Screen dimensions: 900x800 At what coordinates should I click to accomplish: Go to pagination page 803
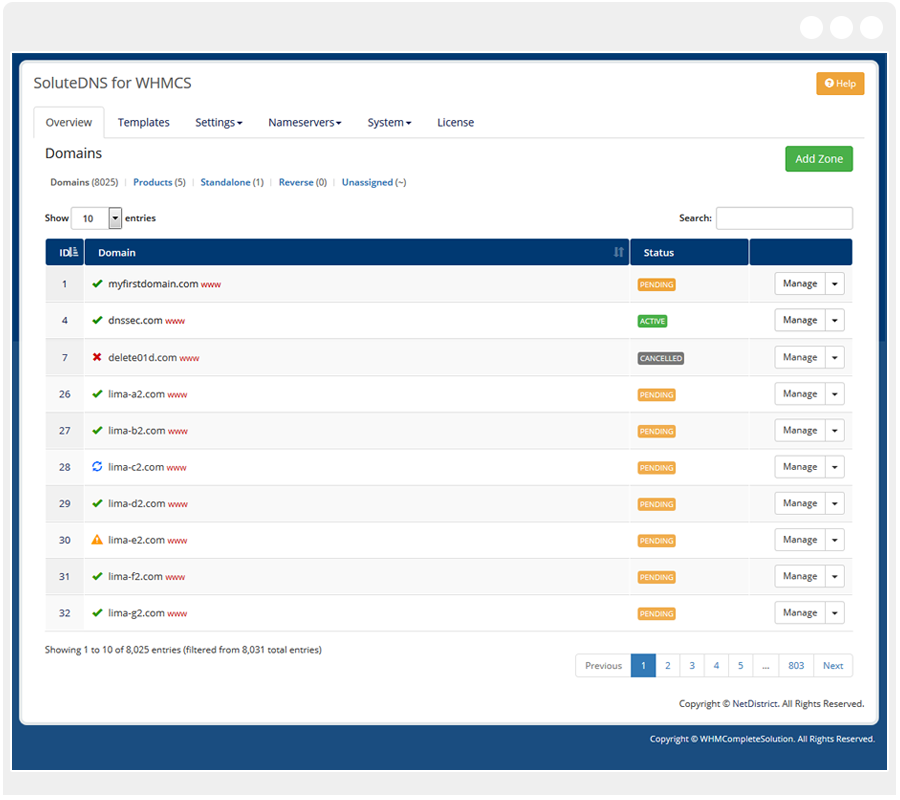click(x=796, y=666)
